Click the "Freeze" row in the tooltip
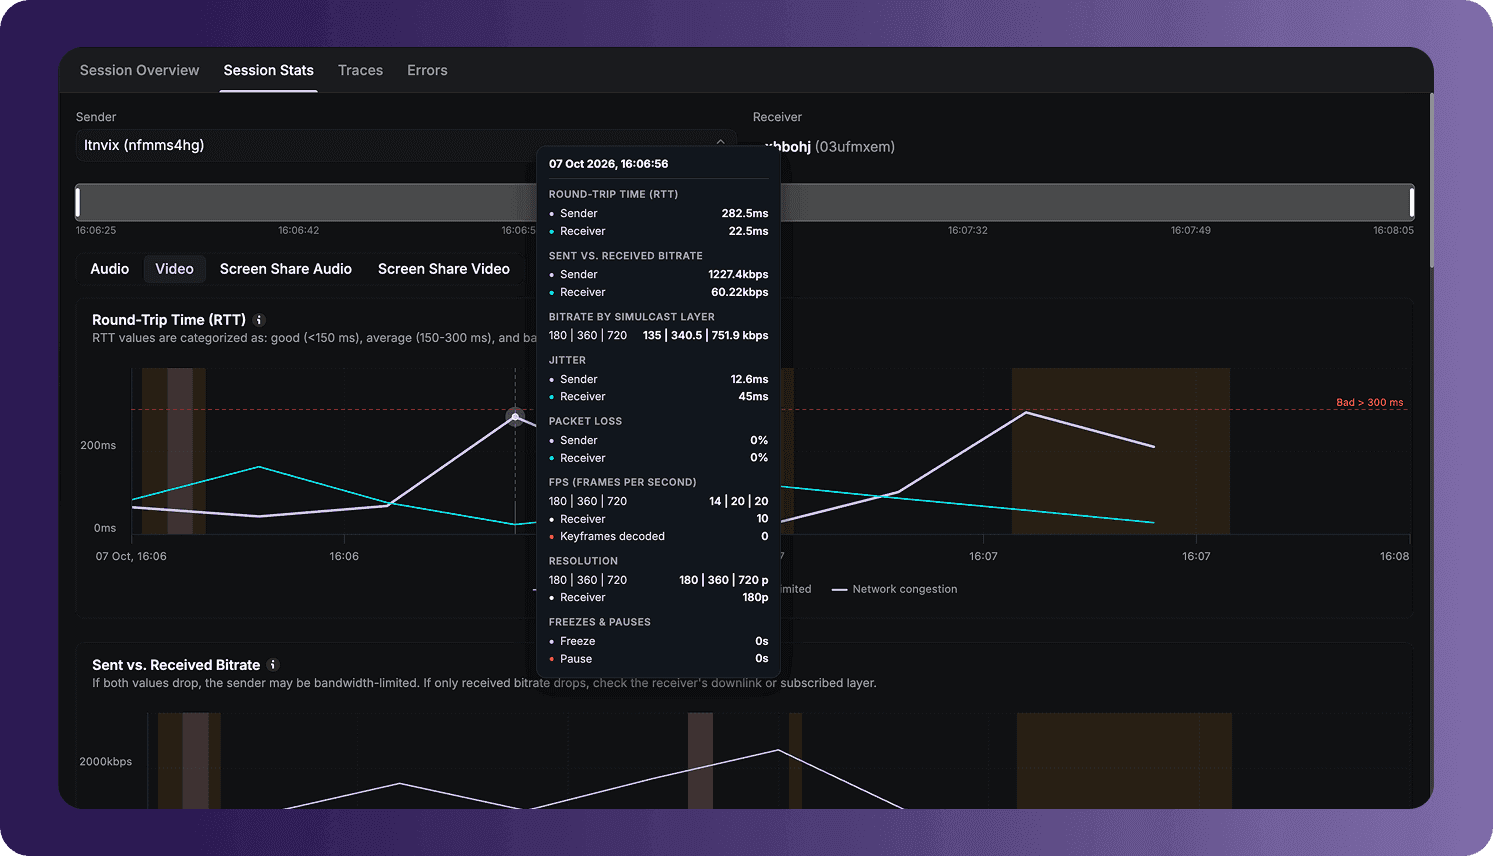This screenshot has width=1493, height=856. pos(658,641)
